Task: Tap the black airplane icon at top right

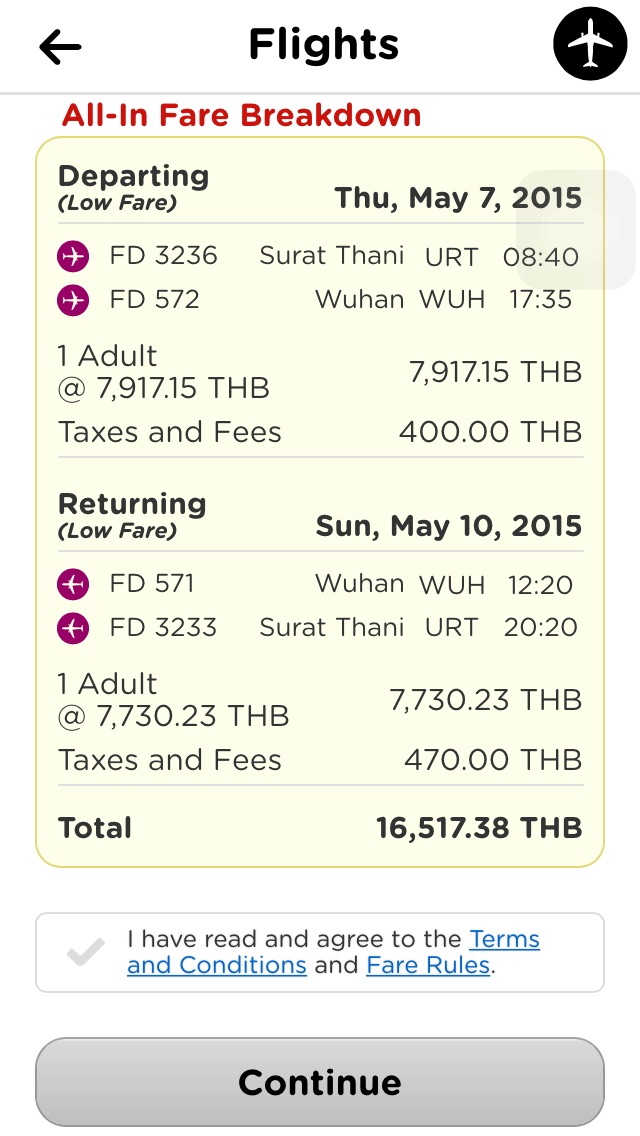Action: (590, 46)
